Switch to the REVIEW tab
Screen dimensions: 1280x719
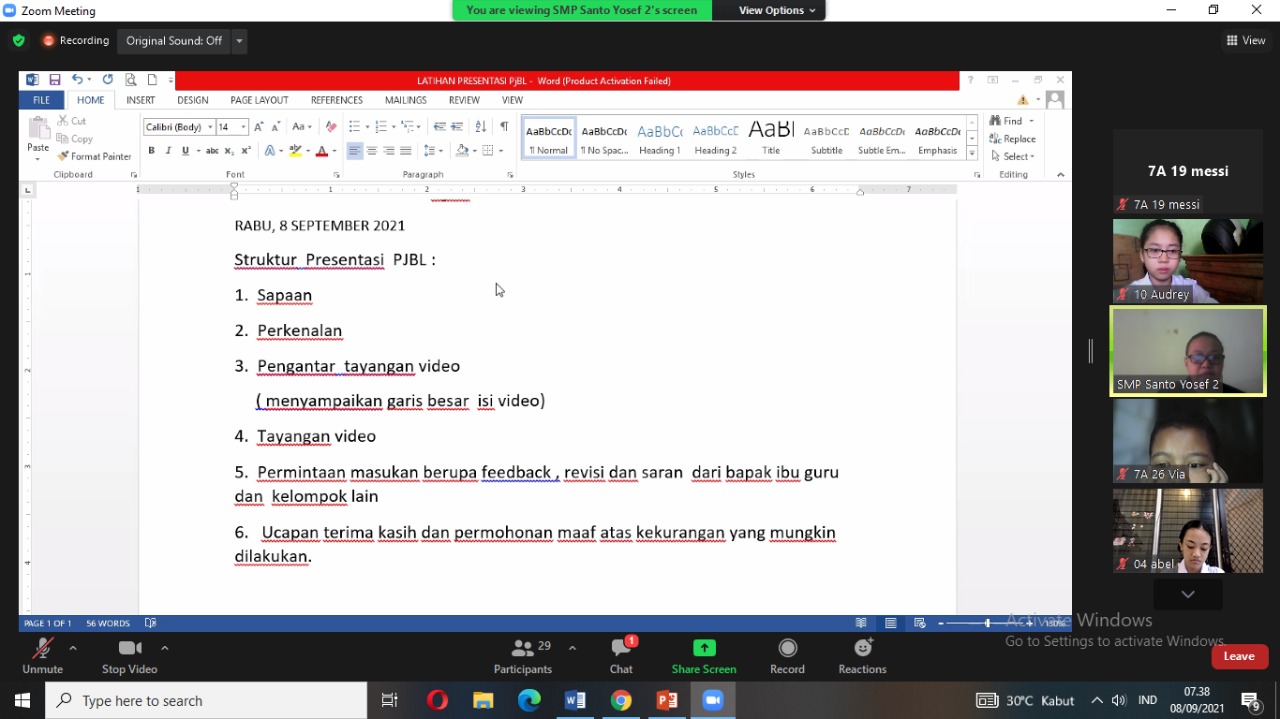[x=464, y=100]
